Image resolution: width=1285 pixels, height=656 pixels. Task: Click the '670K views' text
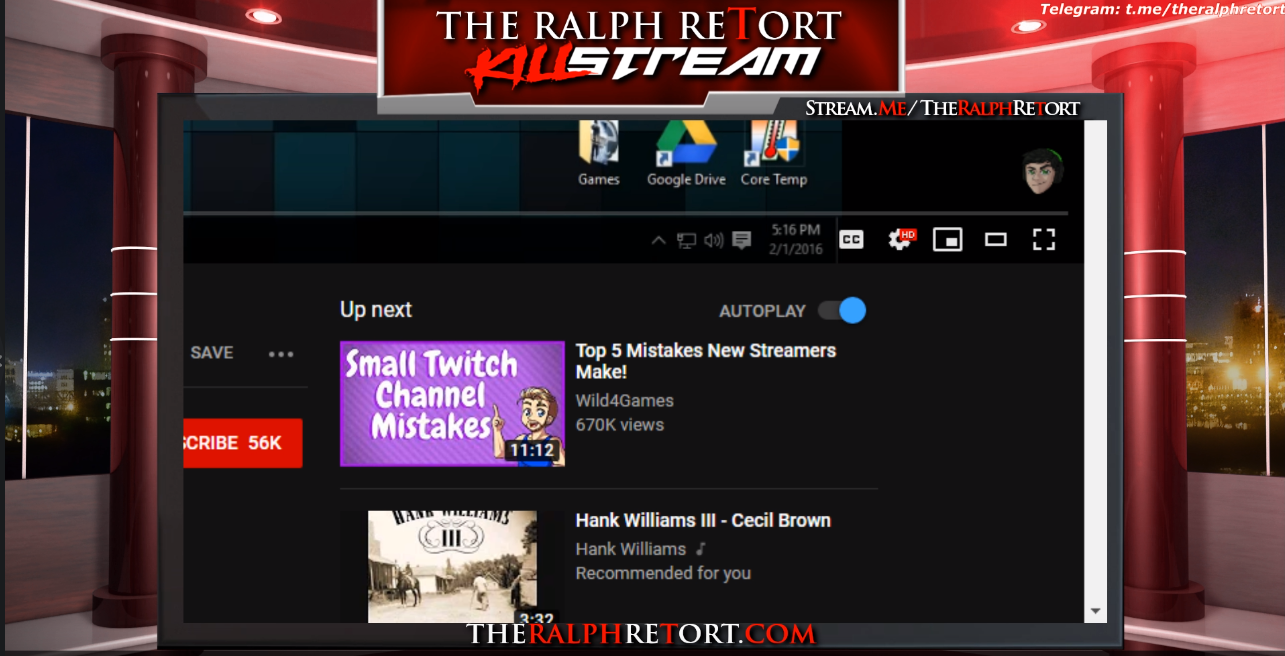pos(620,425)
